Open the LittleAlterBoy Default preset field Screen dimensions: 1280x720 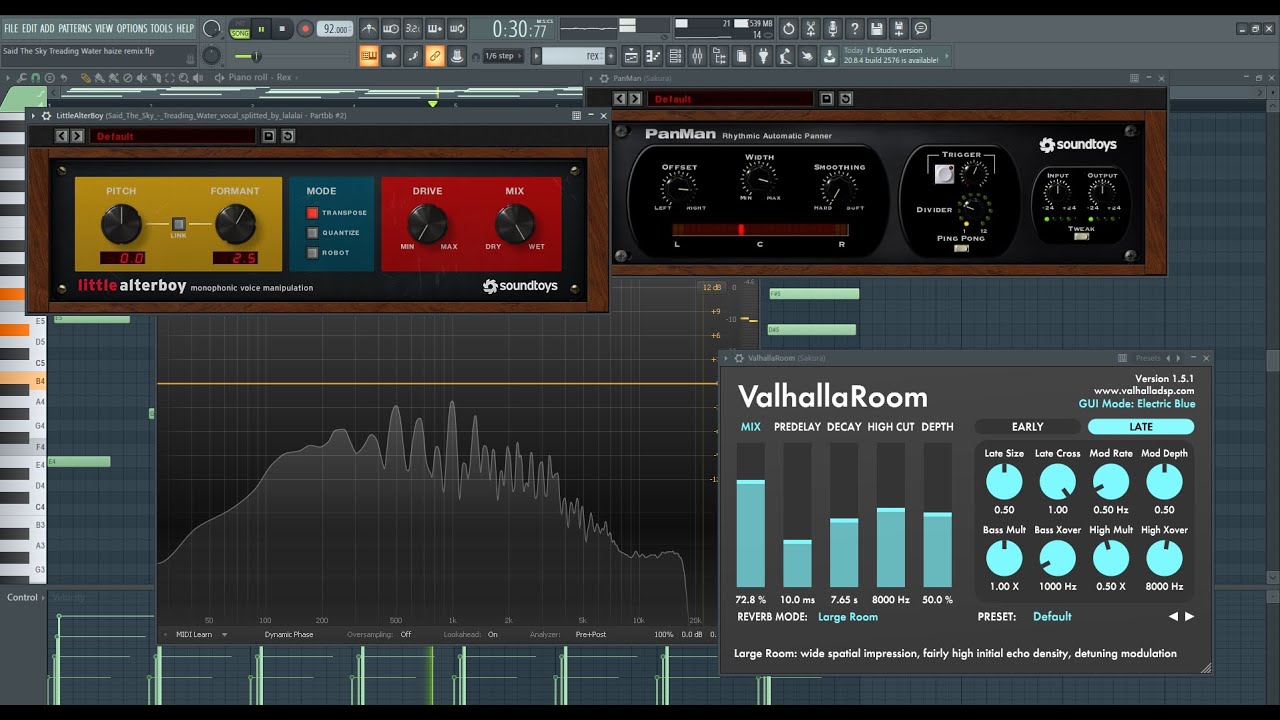(171, 136)
